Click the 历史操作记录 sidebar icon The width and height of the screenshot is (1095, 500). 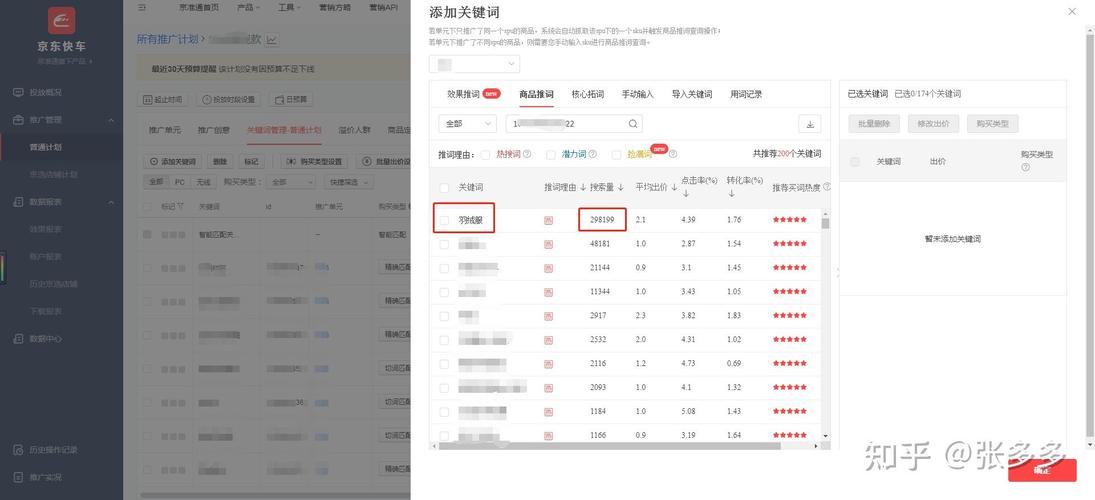coord(18,450)
